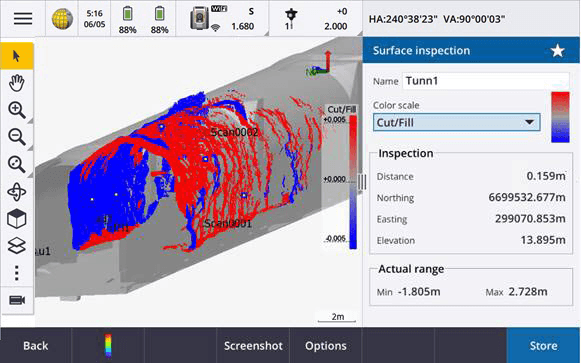Viewport: 581px width, 363px height.
Task: Open the Options softkey
Action: pyautogui.click(x=326, y=346)
